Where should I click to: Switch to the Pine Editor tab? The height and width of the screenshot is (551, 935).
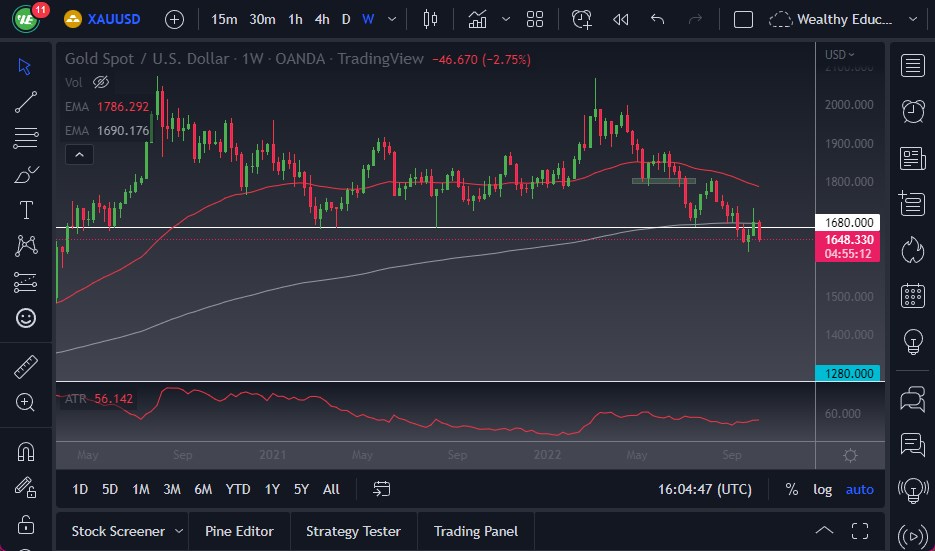tap(239, 531)
